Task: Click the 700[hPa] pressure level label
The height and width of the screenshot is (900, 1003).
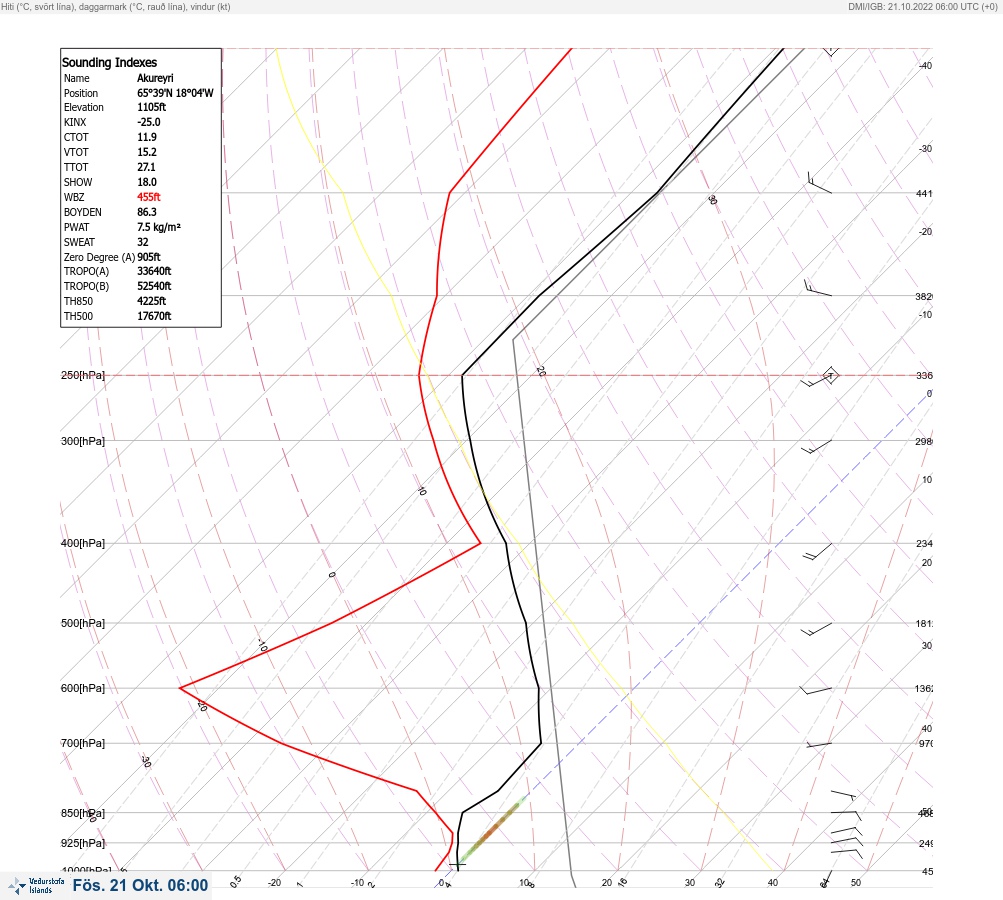Action: (x=83, y=743)
